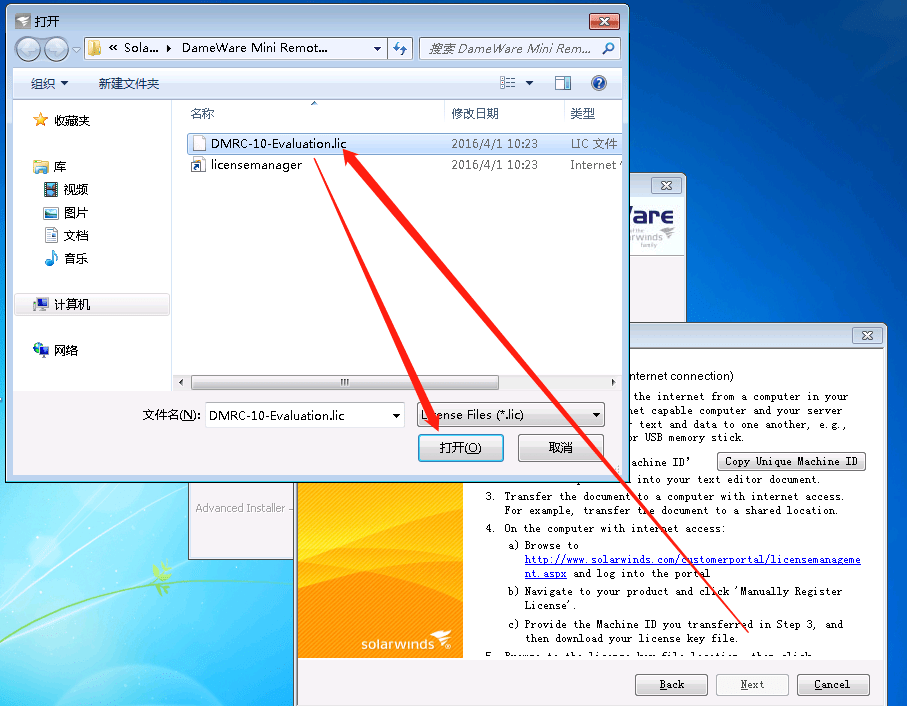
Task: Select 收藏夹 favorites in navigation pane
Action: pos(72,120)
